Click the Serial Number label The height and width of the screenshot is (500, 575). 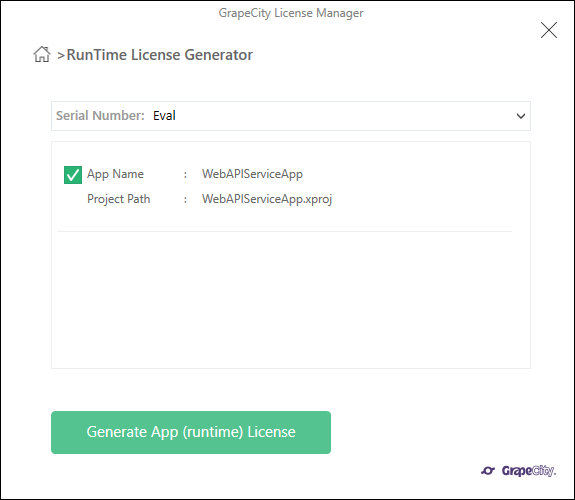(100, 116)
